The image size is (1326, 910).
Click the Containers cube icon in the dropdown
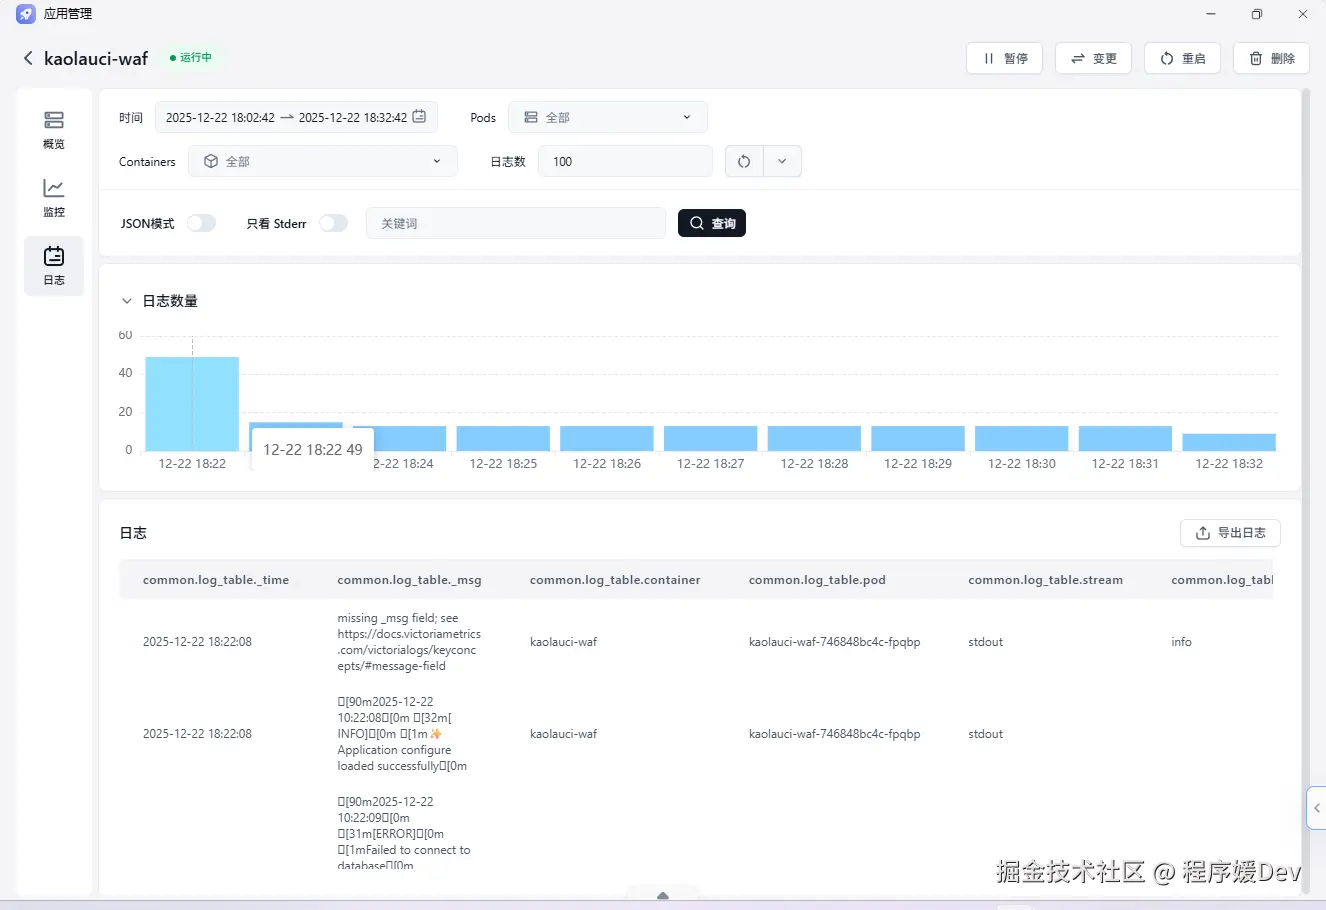pyautogui.click(x=211, y=161)
